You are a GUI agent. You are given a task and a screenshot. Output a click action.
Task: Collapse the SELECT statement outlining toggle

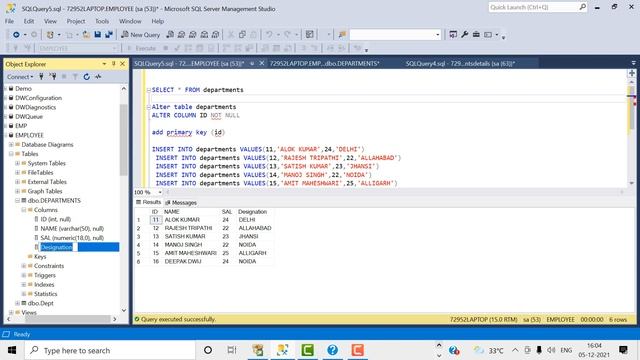[149, 90]
